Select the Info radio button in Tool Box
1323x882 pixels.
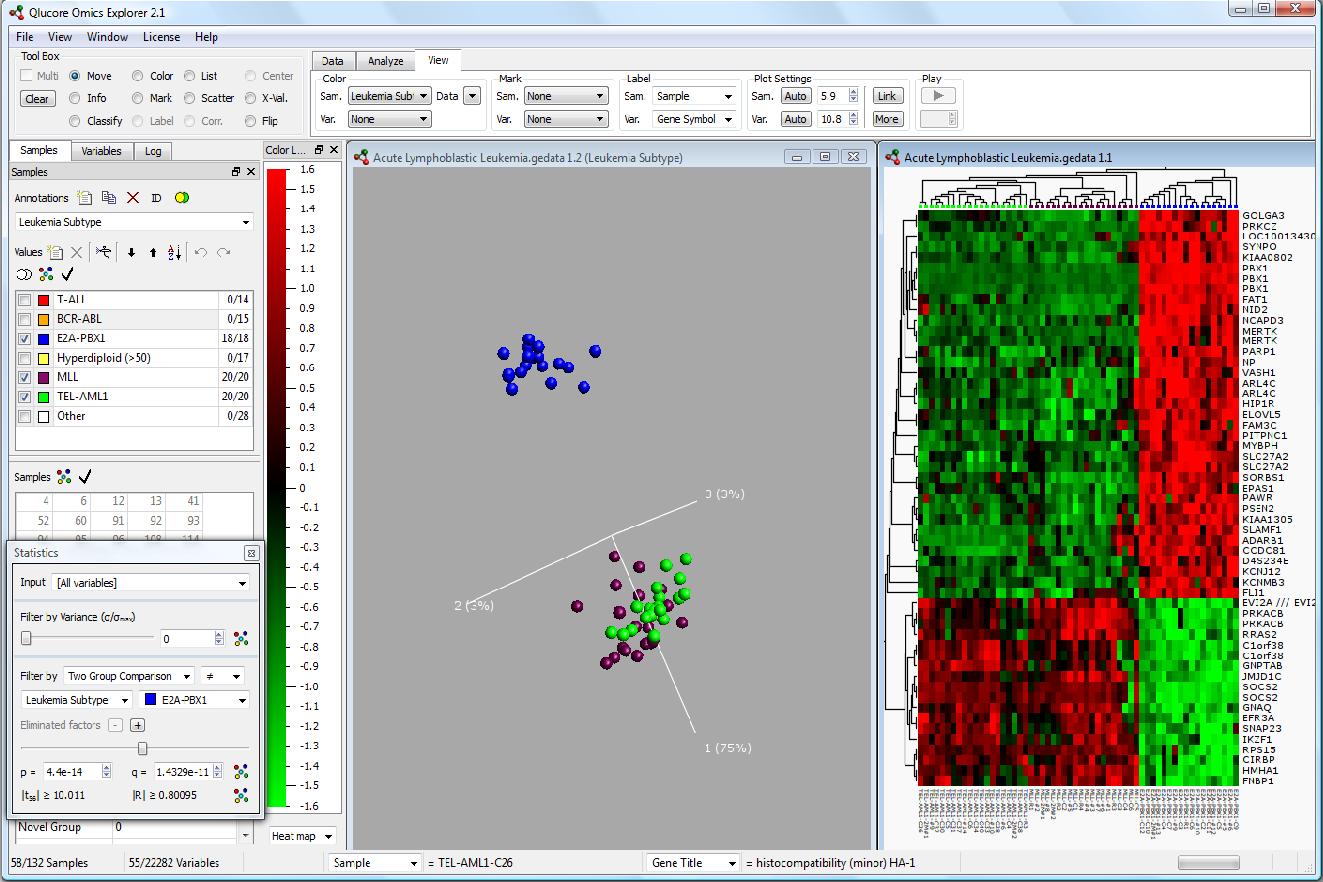(x=75, y=98)
